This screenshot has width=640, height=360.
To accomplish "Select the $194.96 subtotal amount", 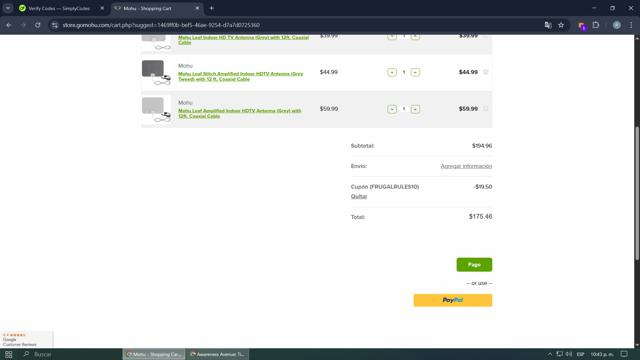I will click(482, 146).
